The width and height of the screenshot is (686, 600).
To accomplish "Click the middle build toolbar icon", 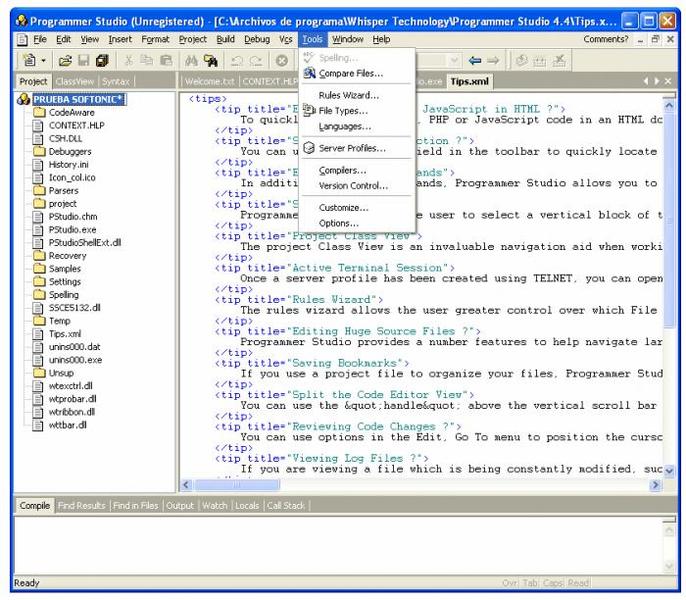I will [540, 60].
